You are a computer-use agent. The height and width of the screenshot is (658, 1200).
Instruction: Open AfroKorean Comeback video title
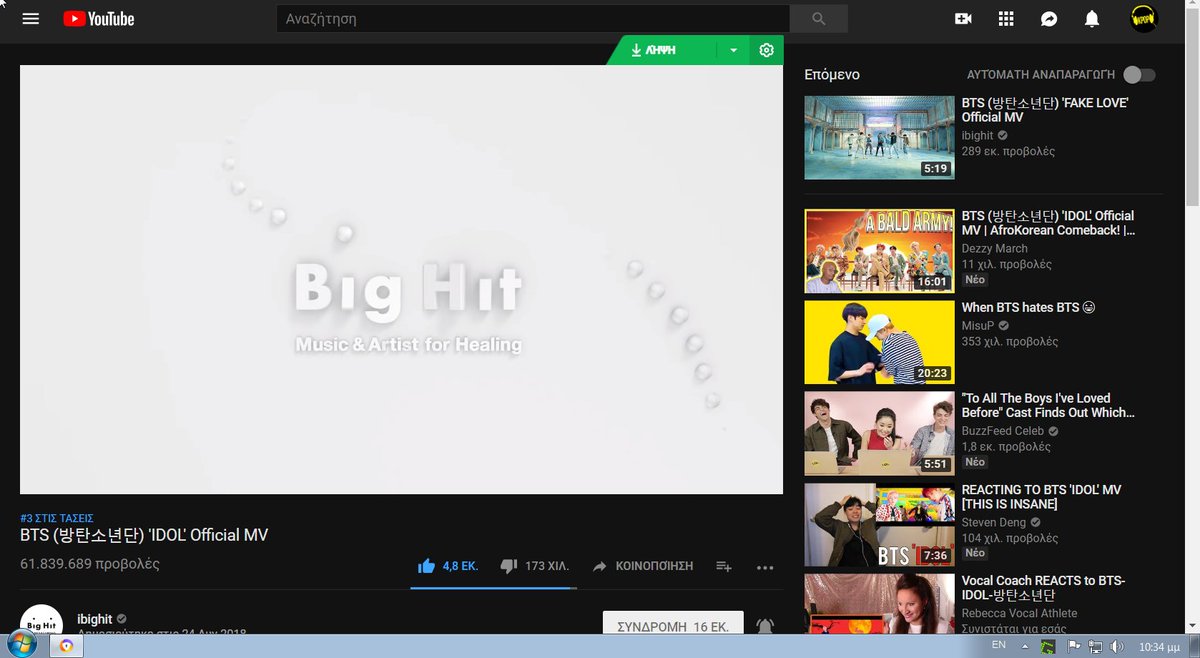click(1048, 223)
